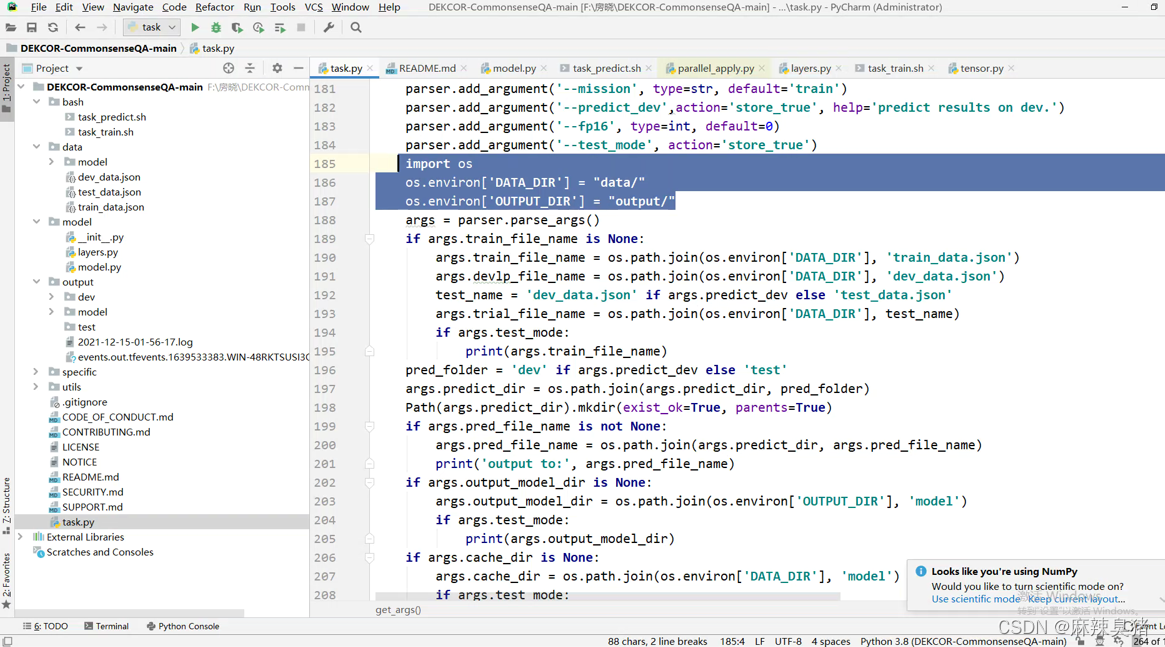The height and width of the screenshot is (647, 1165).
Task: Open the Python Console tool window
Action: (183, 626)
